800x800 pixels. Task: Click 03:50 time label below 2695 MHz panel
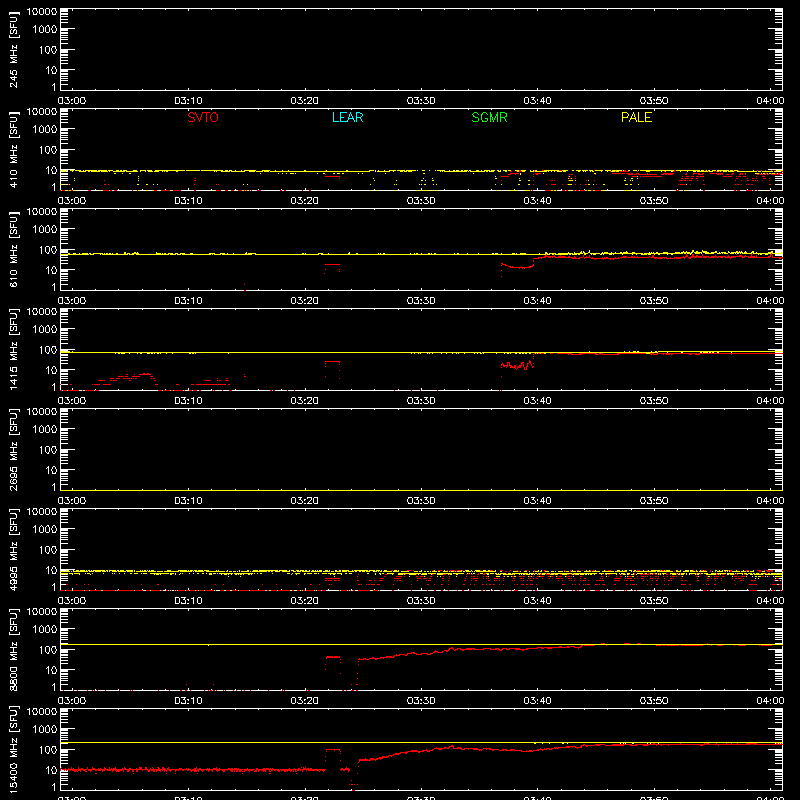654,501
